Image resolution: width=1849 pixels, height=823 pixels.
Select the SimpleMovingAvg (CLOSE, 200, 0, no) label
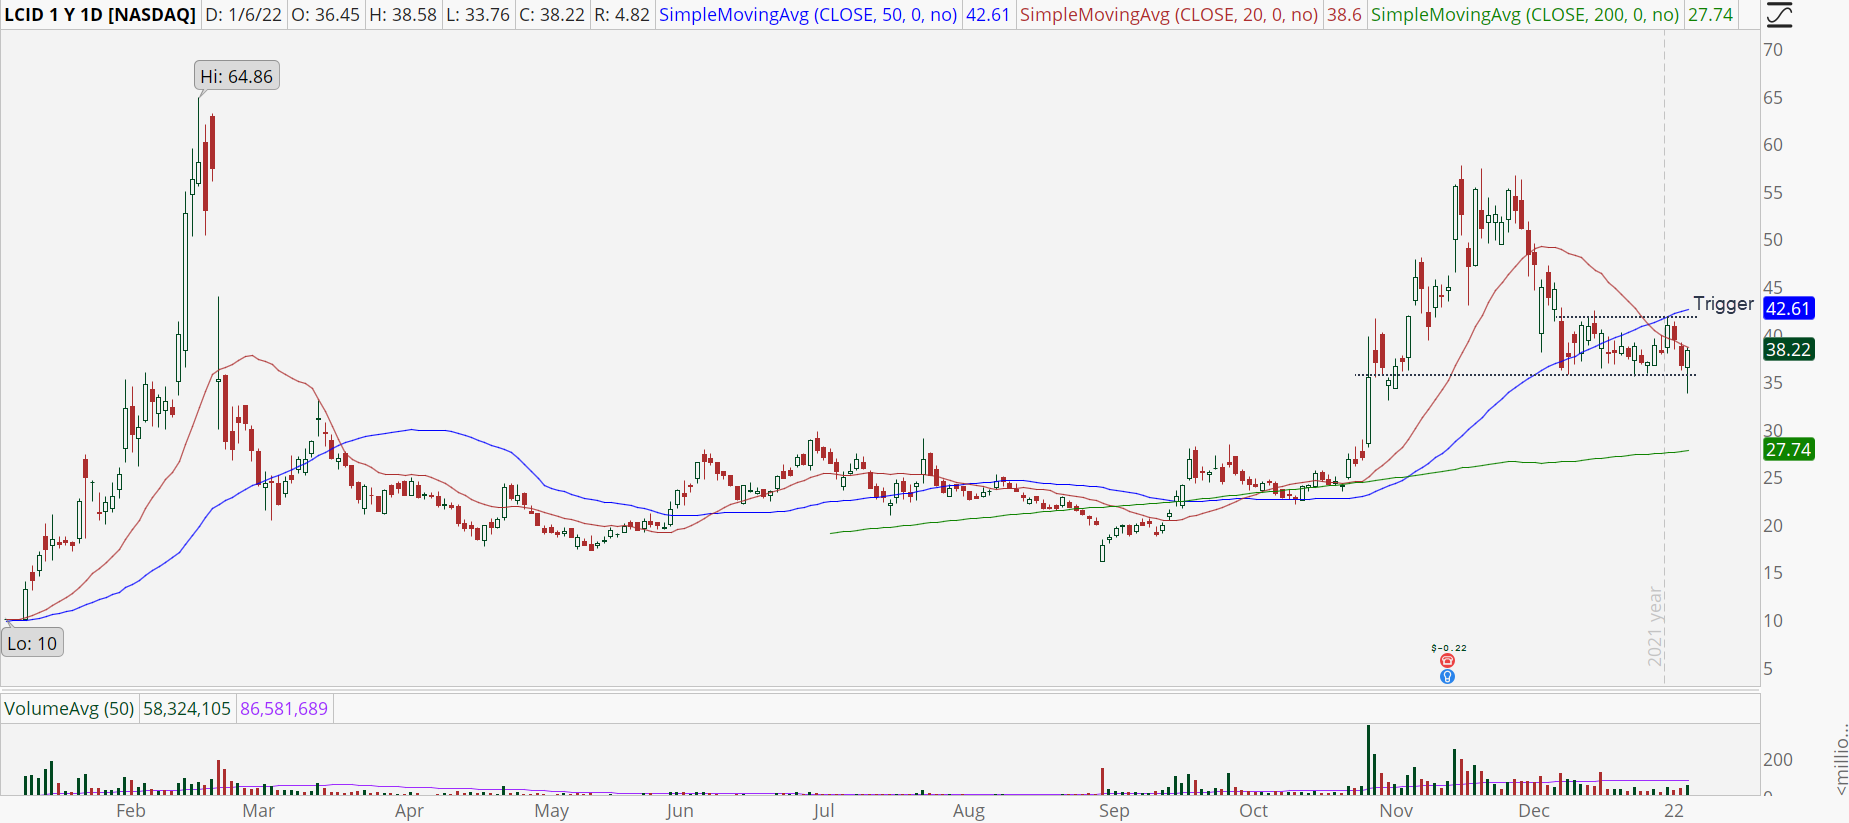click(1525, 15)
